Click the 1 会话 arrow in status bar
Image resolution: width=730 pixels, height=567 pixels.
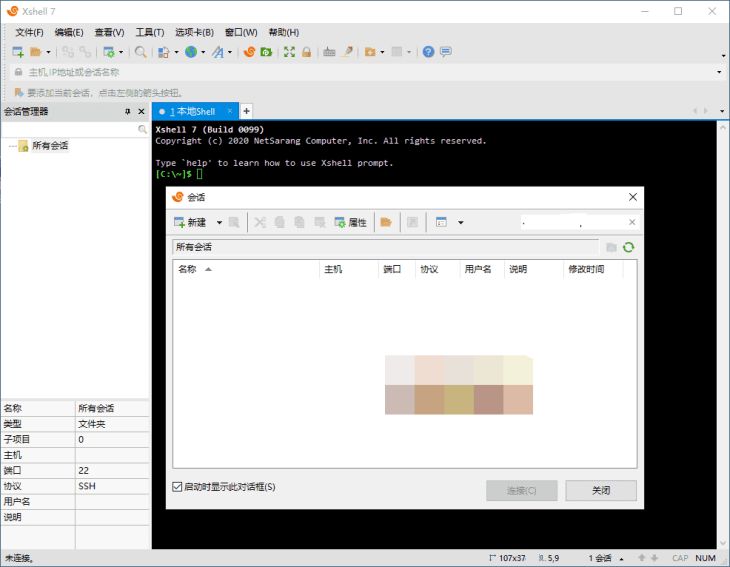[622, 559]
